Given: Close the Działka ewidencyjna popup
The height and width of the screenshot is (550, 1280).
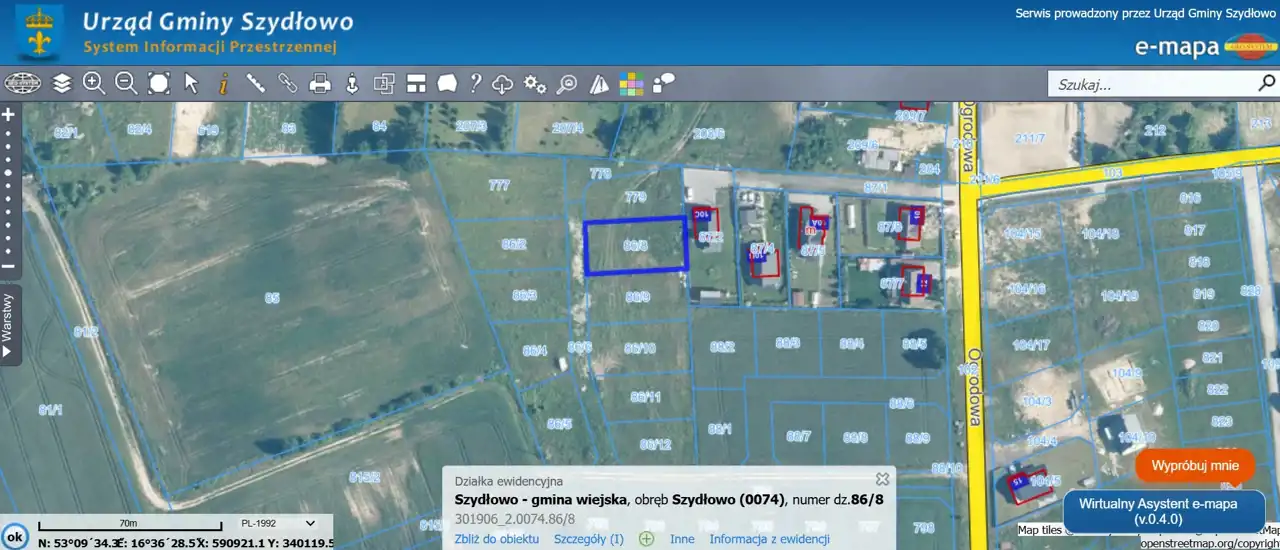Looking at the screenshot, I should [x=882, y=479].
